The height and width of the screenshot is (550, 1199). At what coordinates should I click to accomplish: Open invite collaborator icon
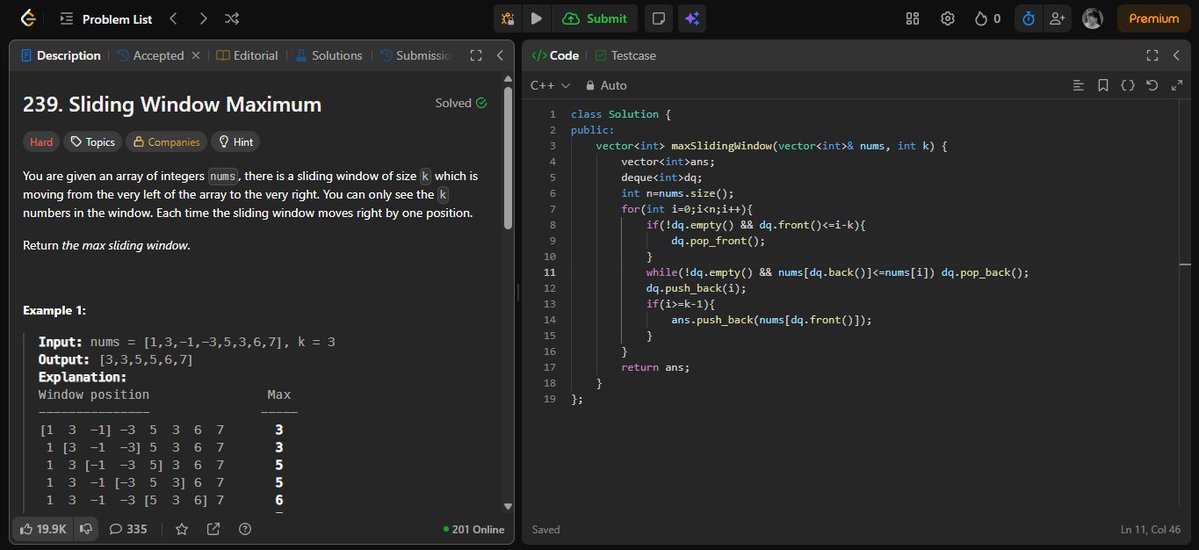tap(1058, 18)
